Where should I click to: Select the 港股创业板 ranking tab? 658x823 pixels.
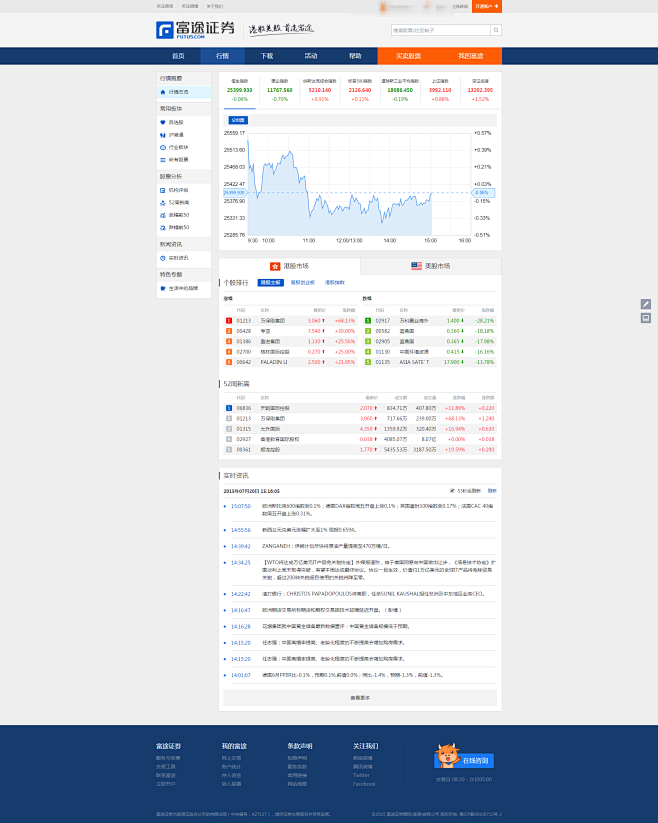(x=301, y=283)
